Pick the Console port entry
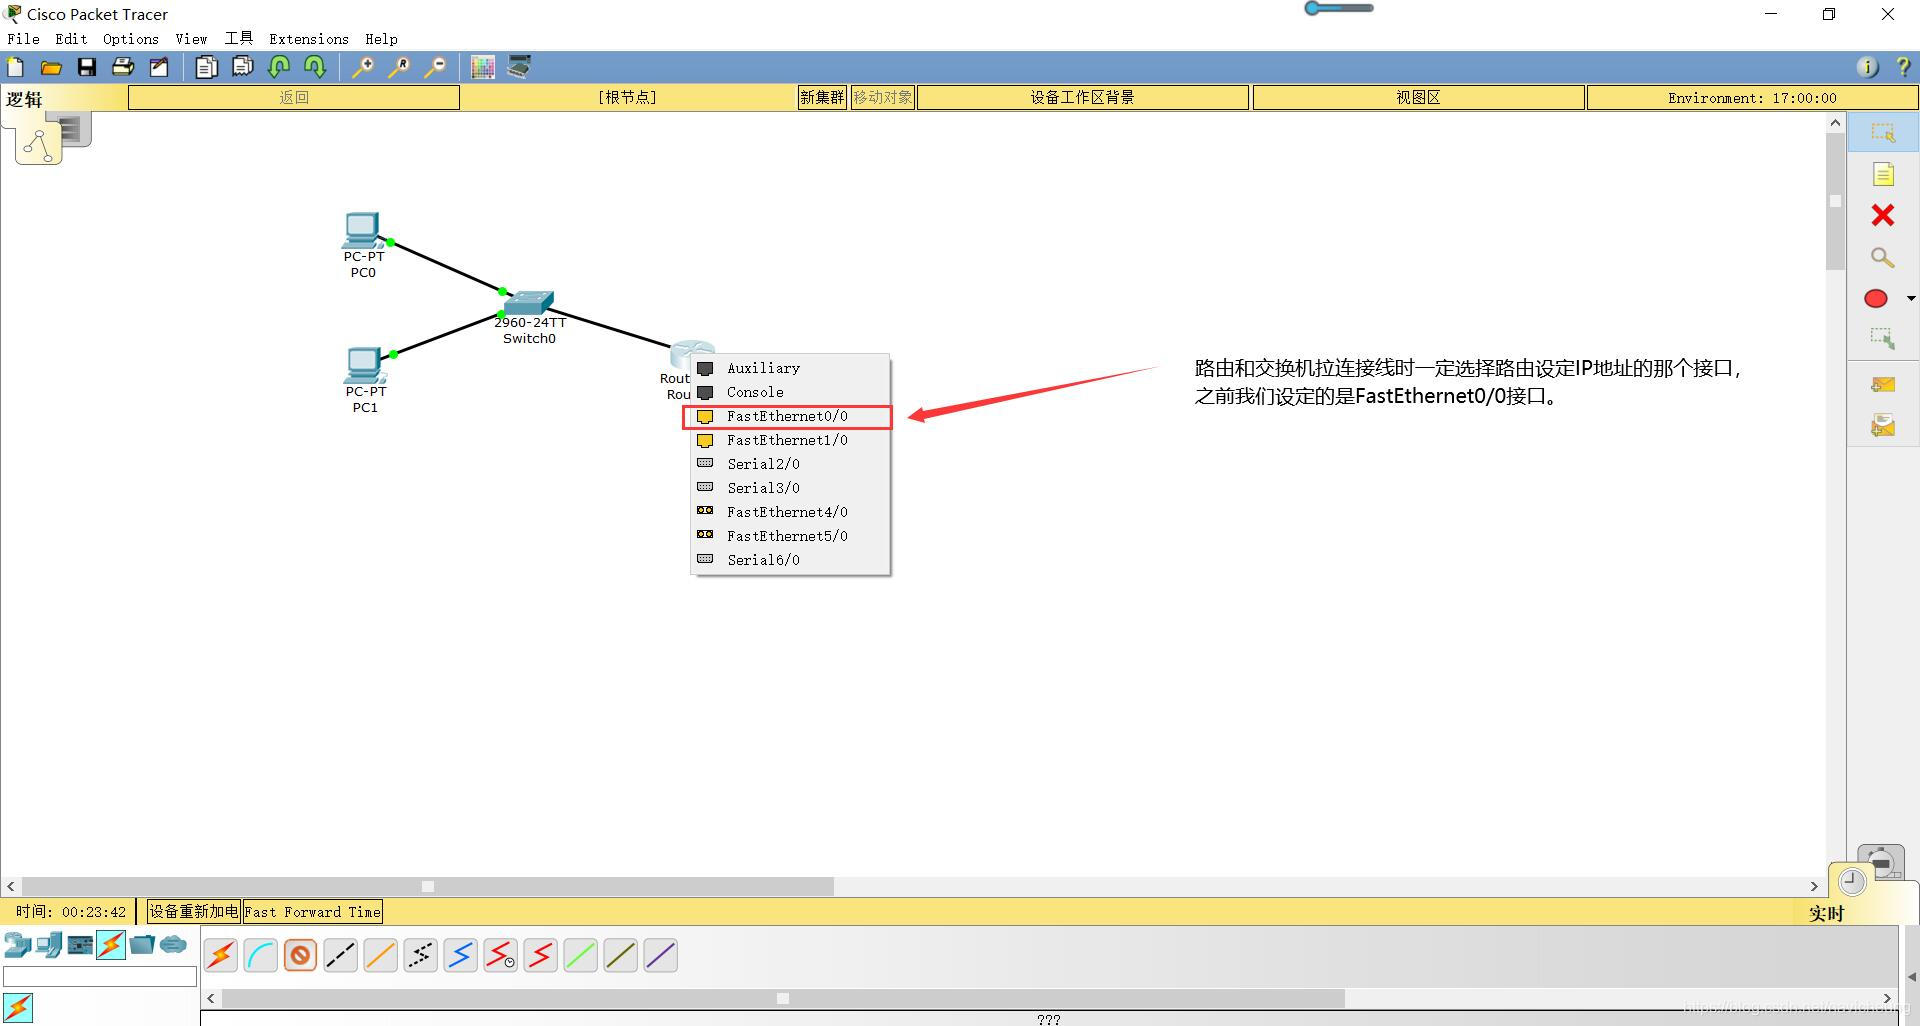1920x1026 pixels. pos(790,392)
